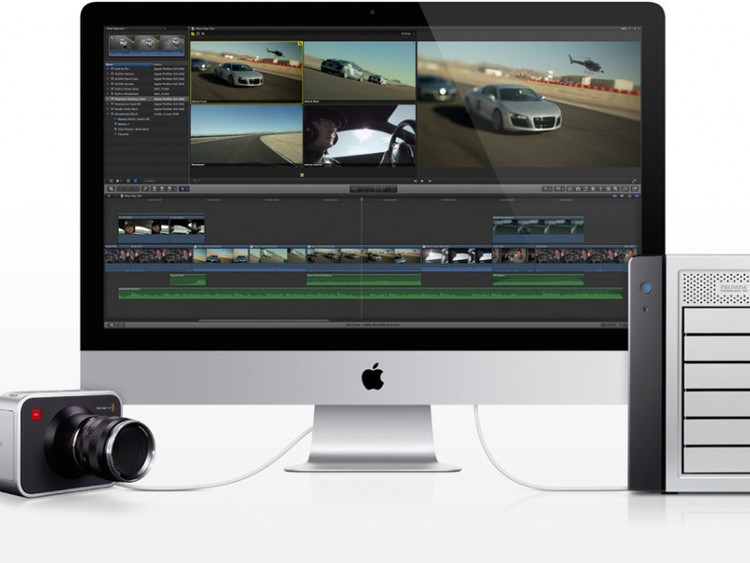Collapse the expanded bottom clip row
Image resolution: width=750 pixels, height=563 pixels.
coord(108,114)
